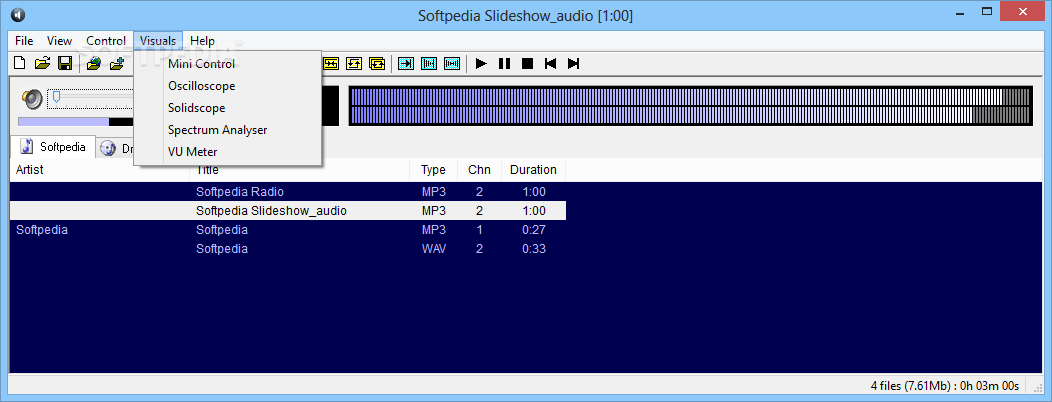Click the 0:33 duration cell
This screenshot has width=1052, height=402.
pyautogui.click(x=533, y=249)
